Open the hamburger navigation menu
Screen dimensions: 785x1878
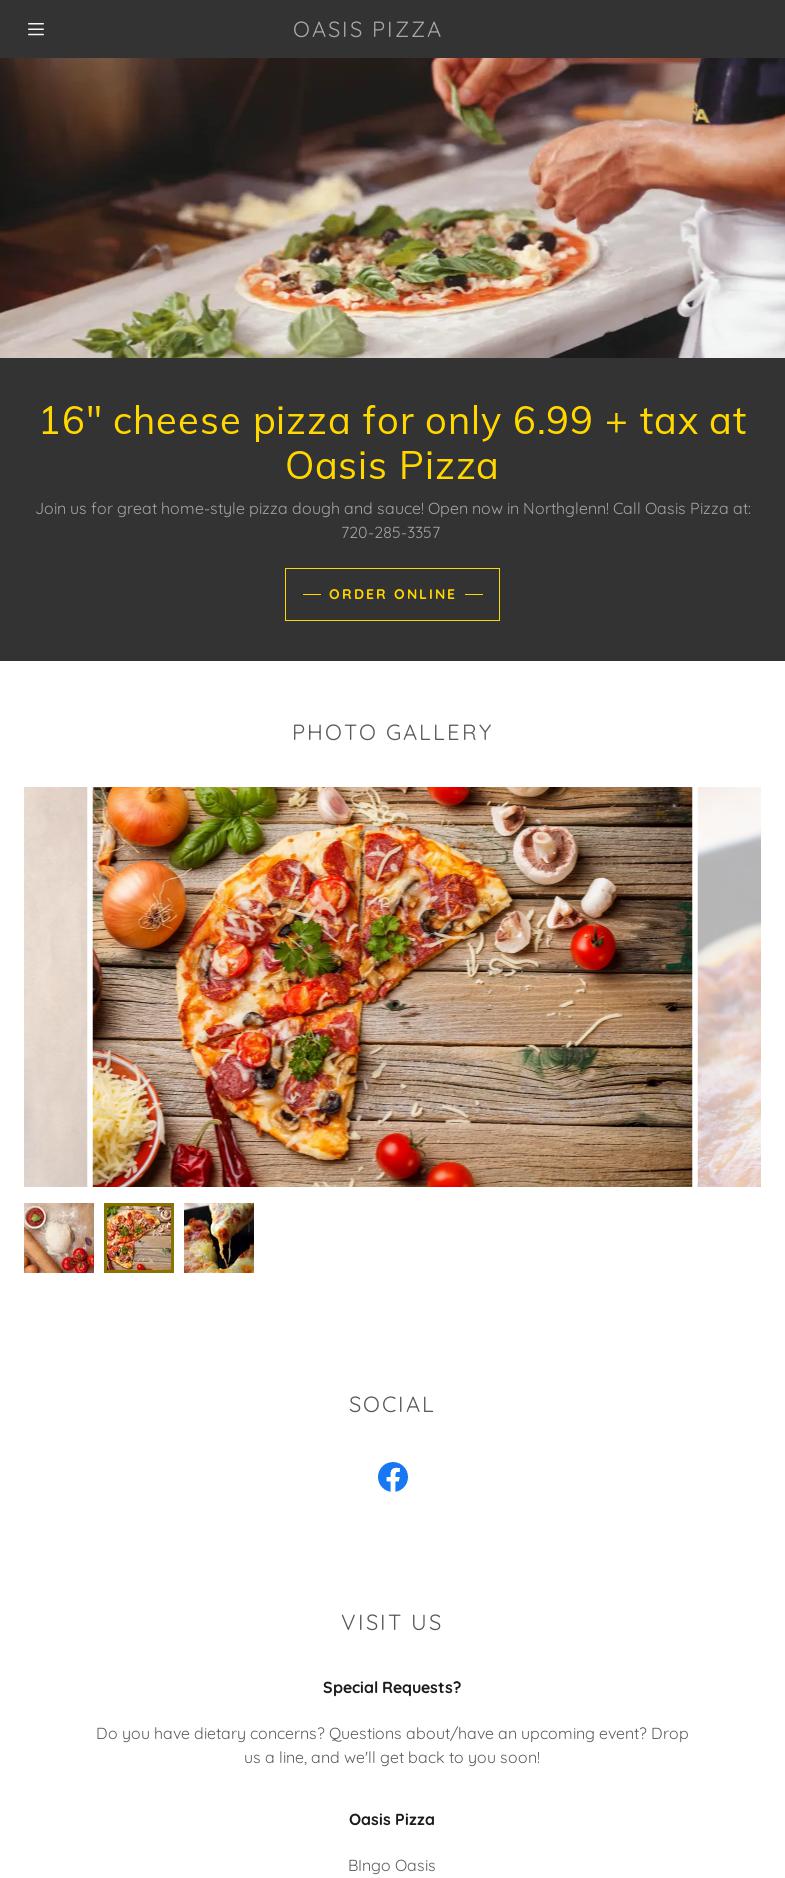pyautogui.click(x=36, y=29)
